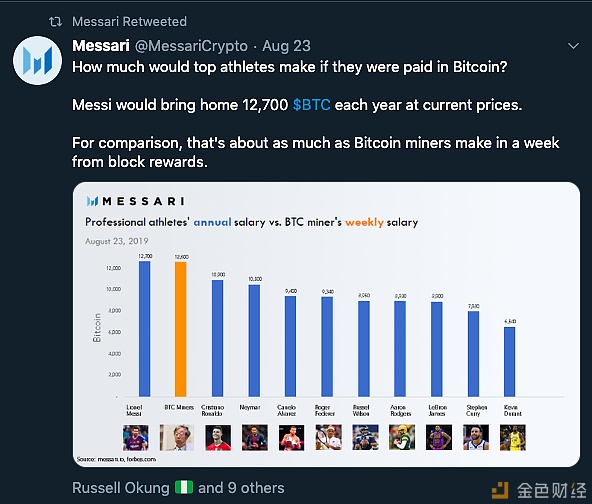Click the retweet icon beside Messari Retweeted
Viewport: 592px width, 504px height.
[x=56, y=22]
